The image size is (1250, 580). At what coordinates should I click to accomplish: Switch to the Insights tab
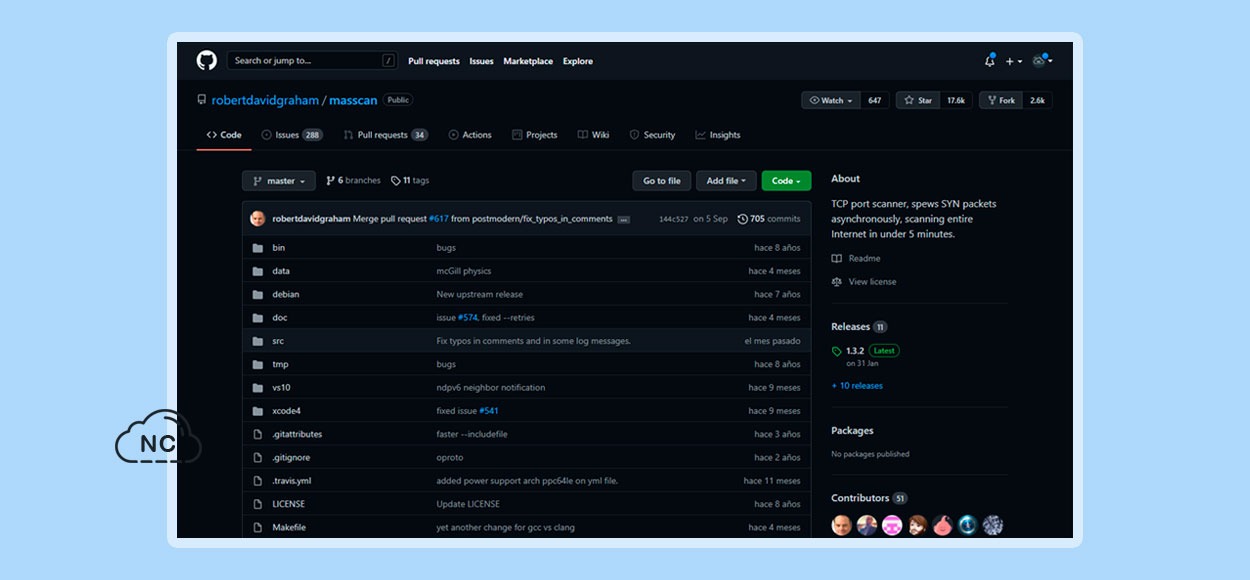coord(718,135)
